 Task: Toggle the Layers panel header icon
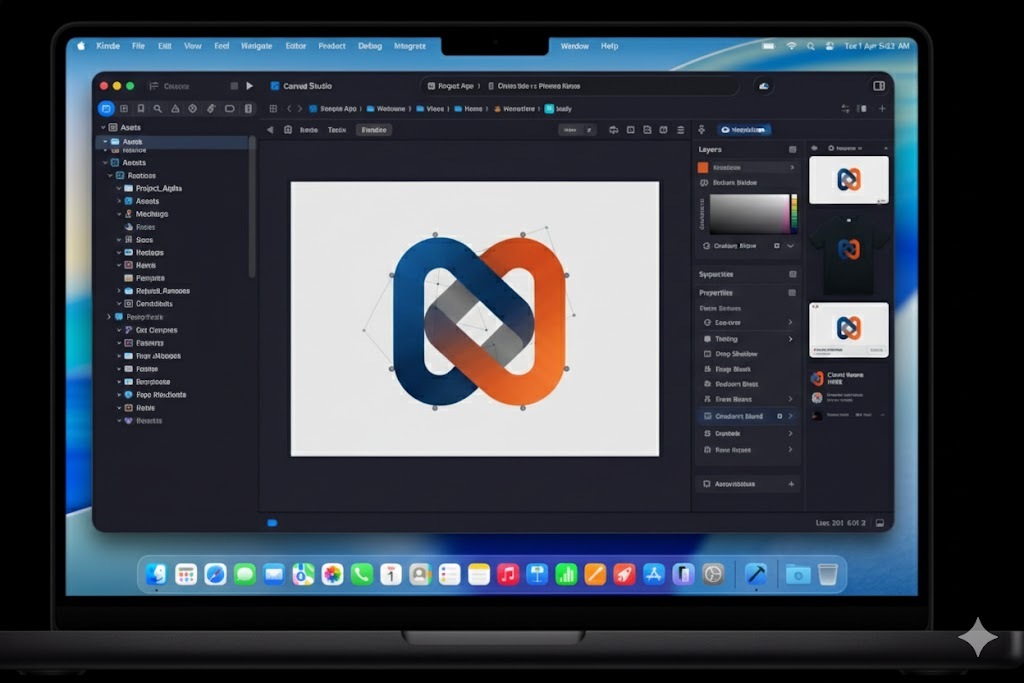pyautogui.click(x=792, y=150)
